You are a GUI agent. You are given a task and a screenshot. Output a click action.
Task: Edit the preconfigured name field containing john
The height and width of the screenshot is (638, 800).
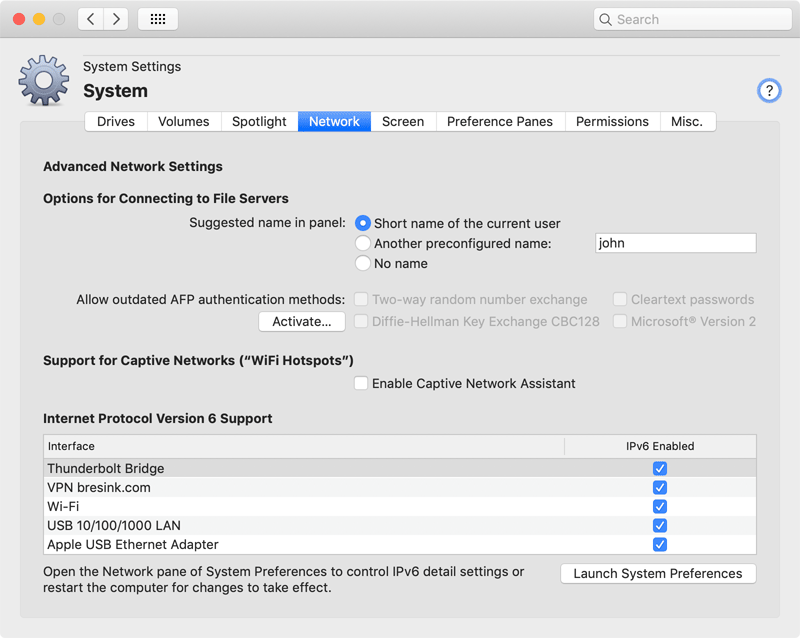[x=676, y=243]
